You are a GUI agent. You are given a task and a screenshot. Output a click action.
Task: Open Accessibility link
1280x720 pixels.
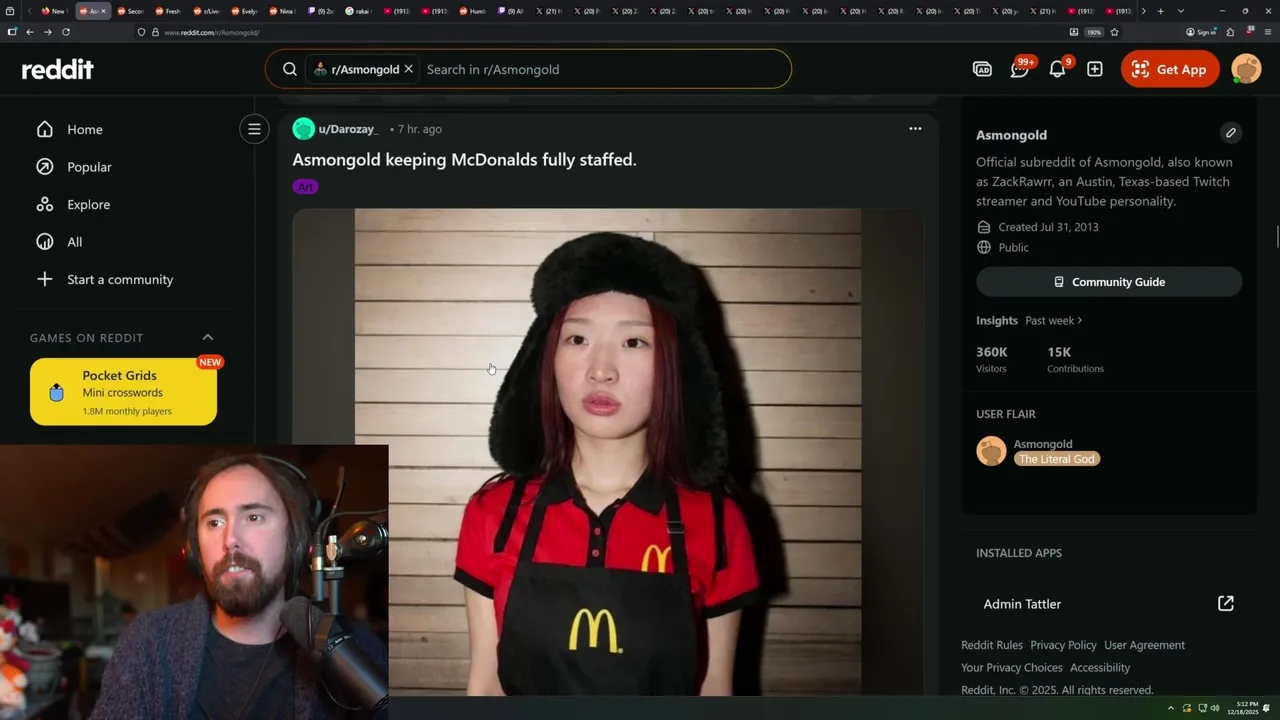[1100, 667]
